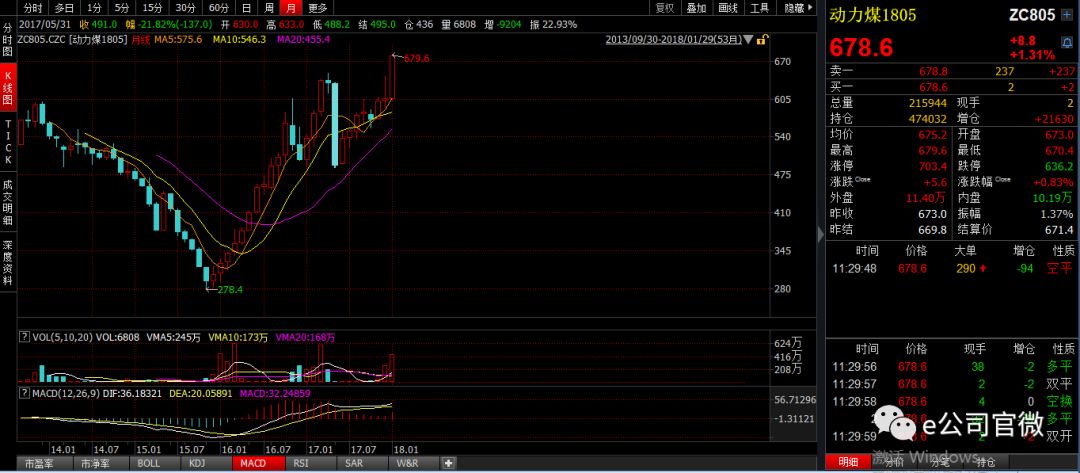Open 更多 period options
Image resolution: width=1080 pixels, height=473 pixels.
(318, 8)
